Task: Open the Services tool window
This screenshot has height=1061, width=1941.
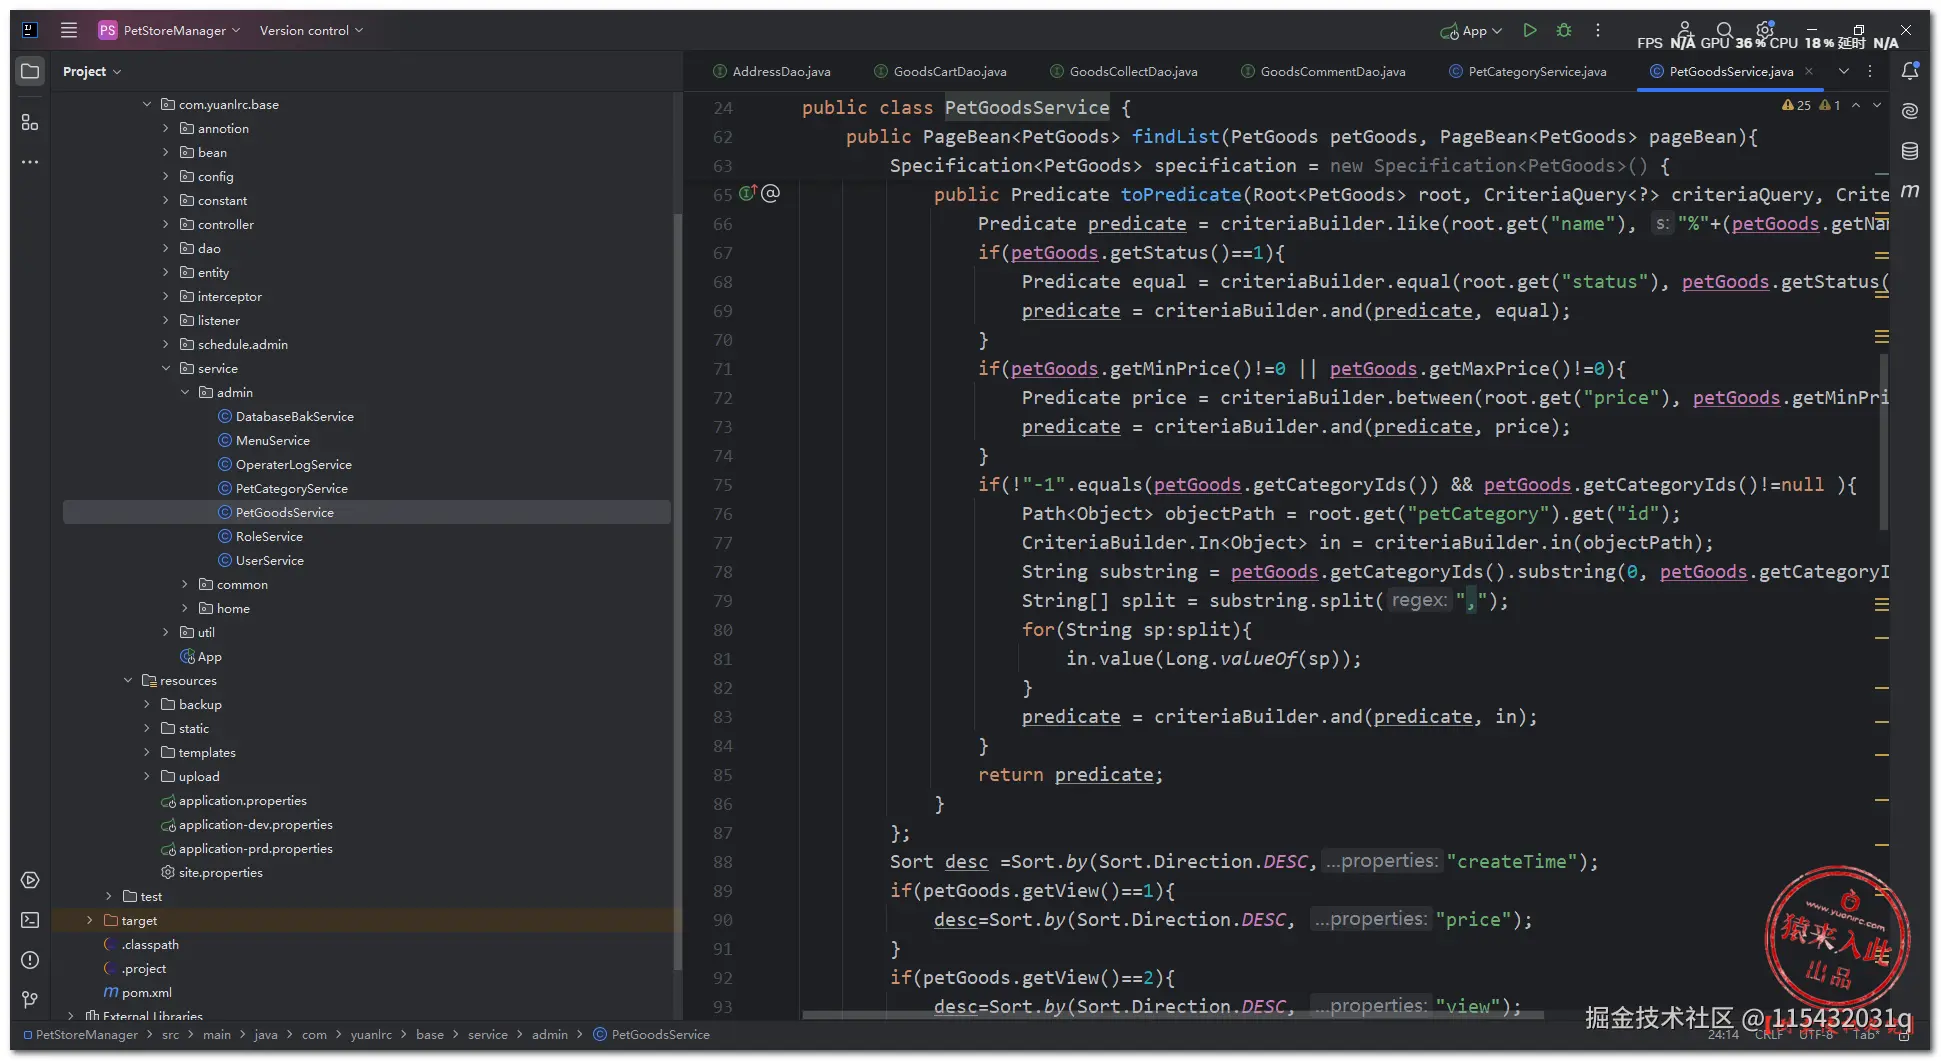Action: 30,880
